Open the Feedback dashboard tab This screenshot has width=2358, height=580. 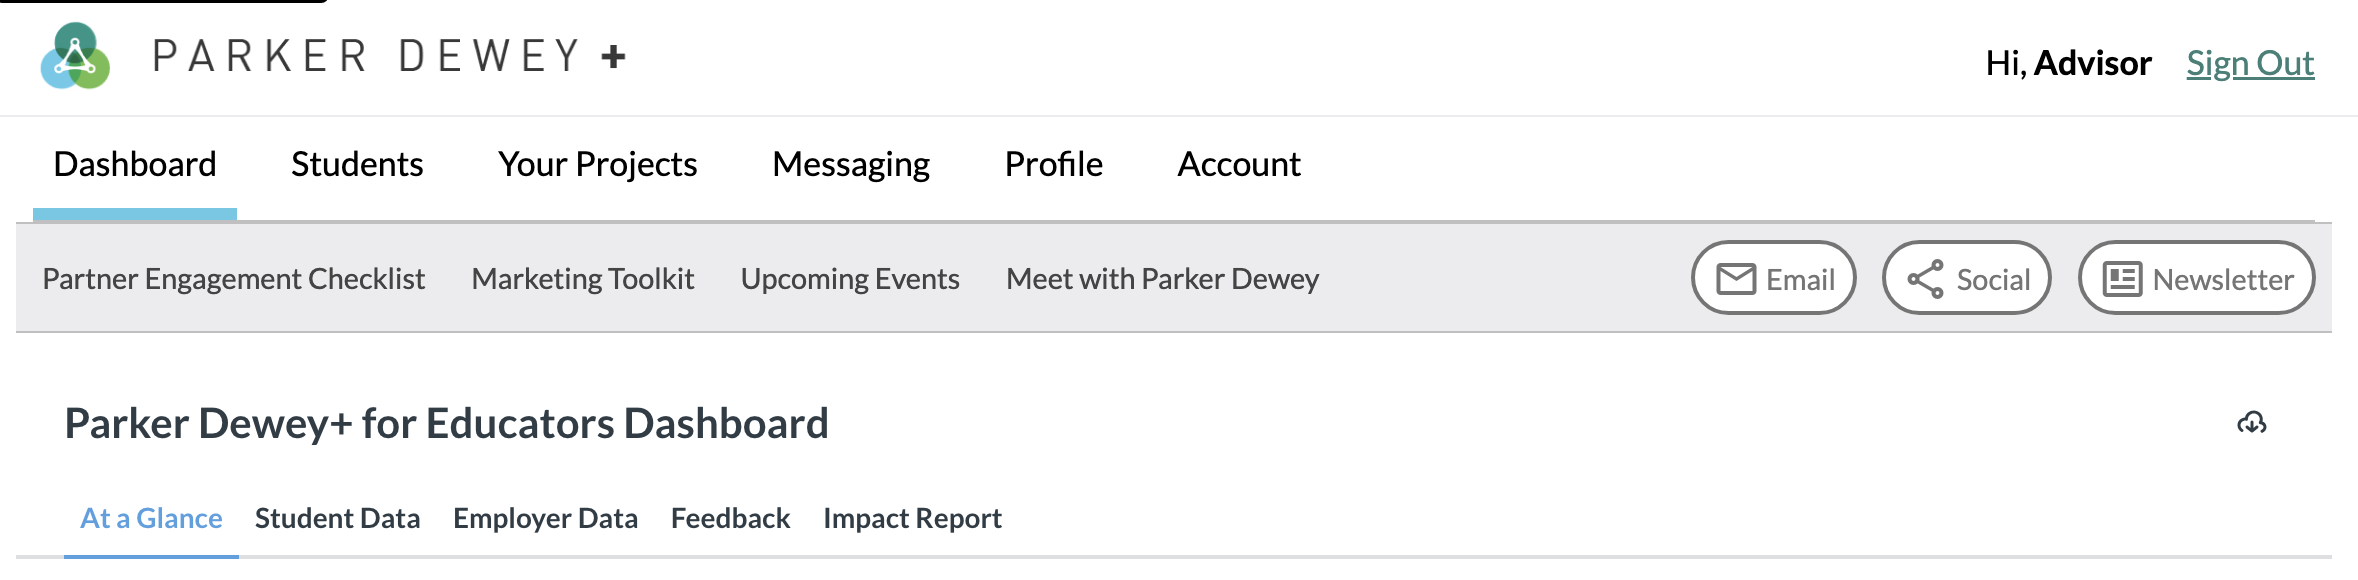[730, 518]
